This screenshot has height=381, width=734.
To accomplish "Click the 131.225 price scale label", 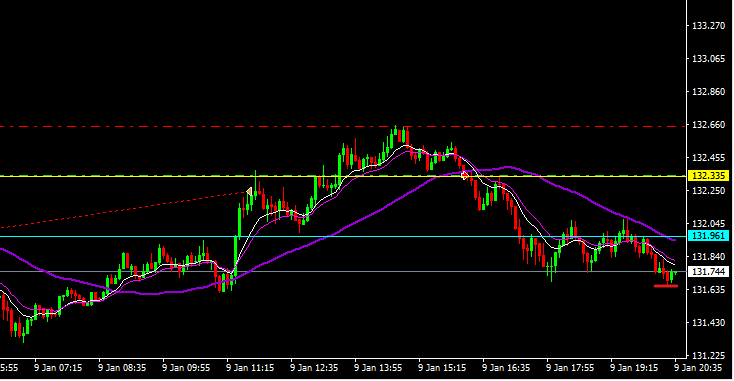I will [709, 356].
